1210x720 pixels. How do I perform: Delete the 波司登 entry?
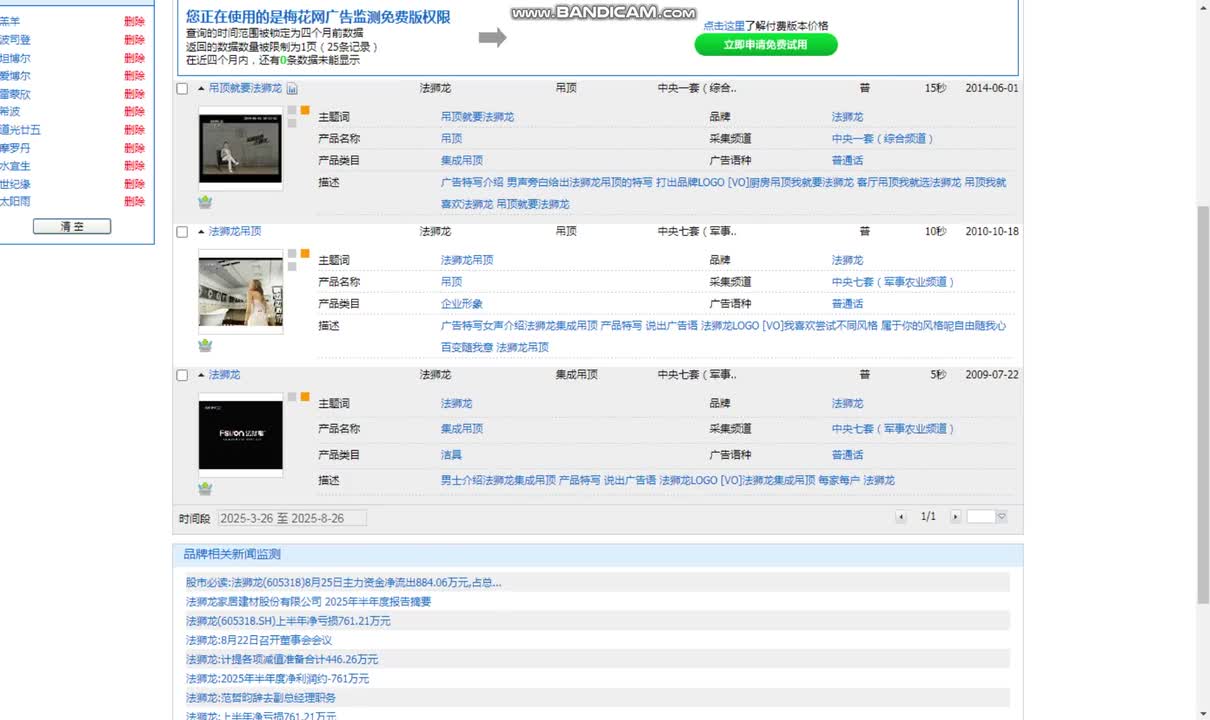[134, 40]
